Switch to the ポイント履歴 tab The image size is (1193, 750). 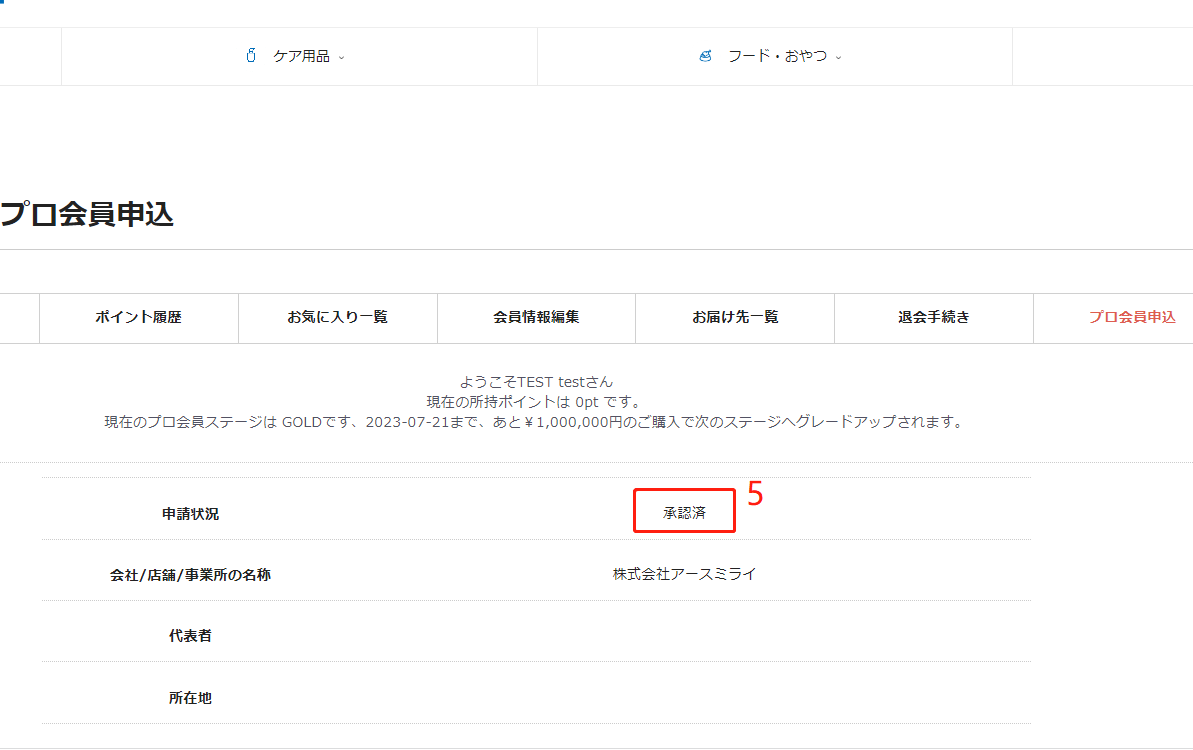pos(139,318)
